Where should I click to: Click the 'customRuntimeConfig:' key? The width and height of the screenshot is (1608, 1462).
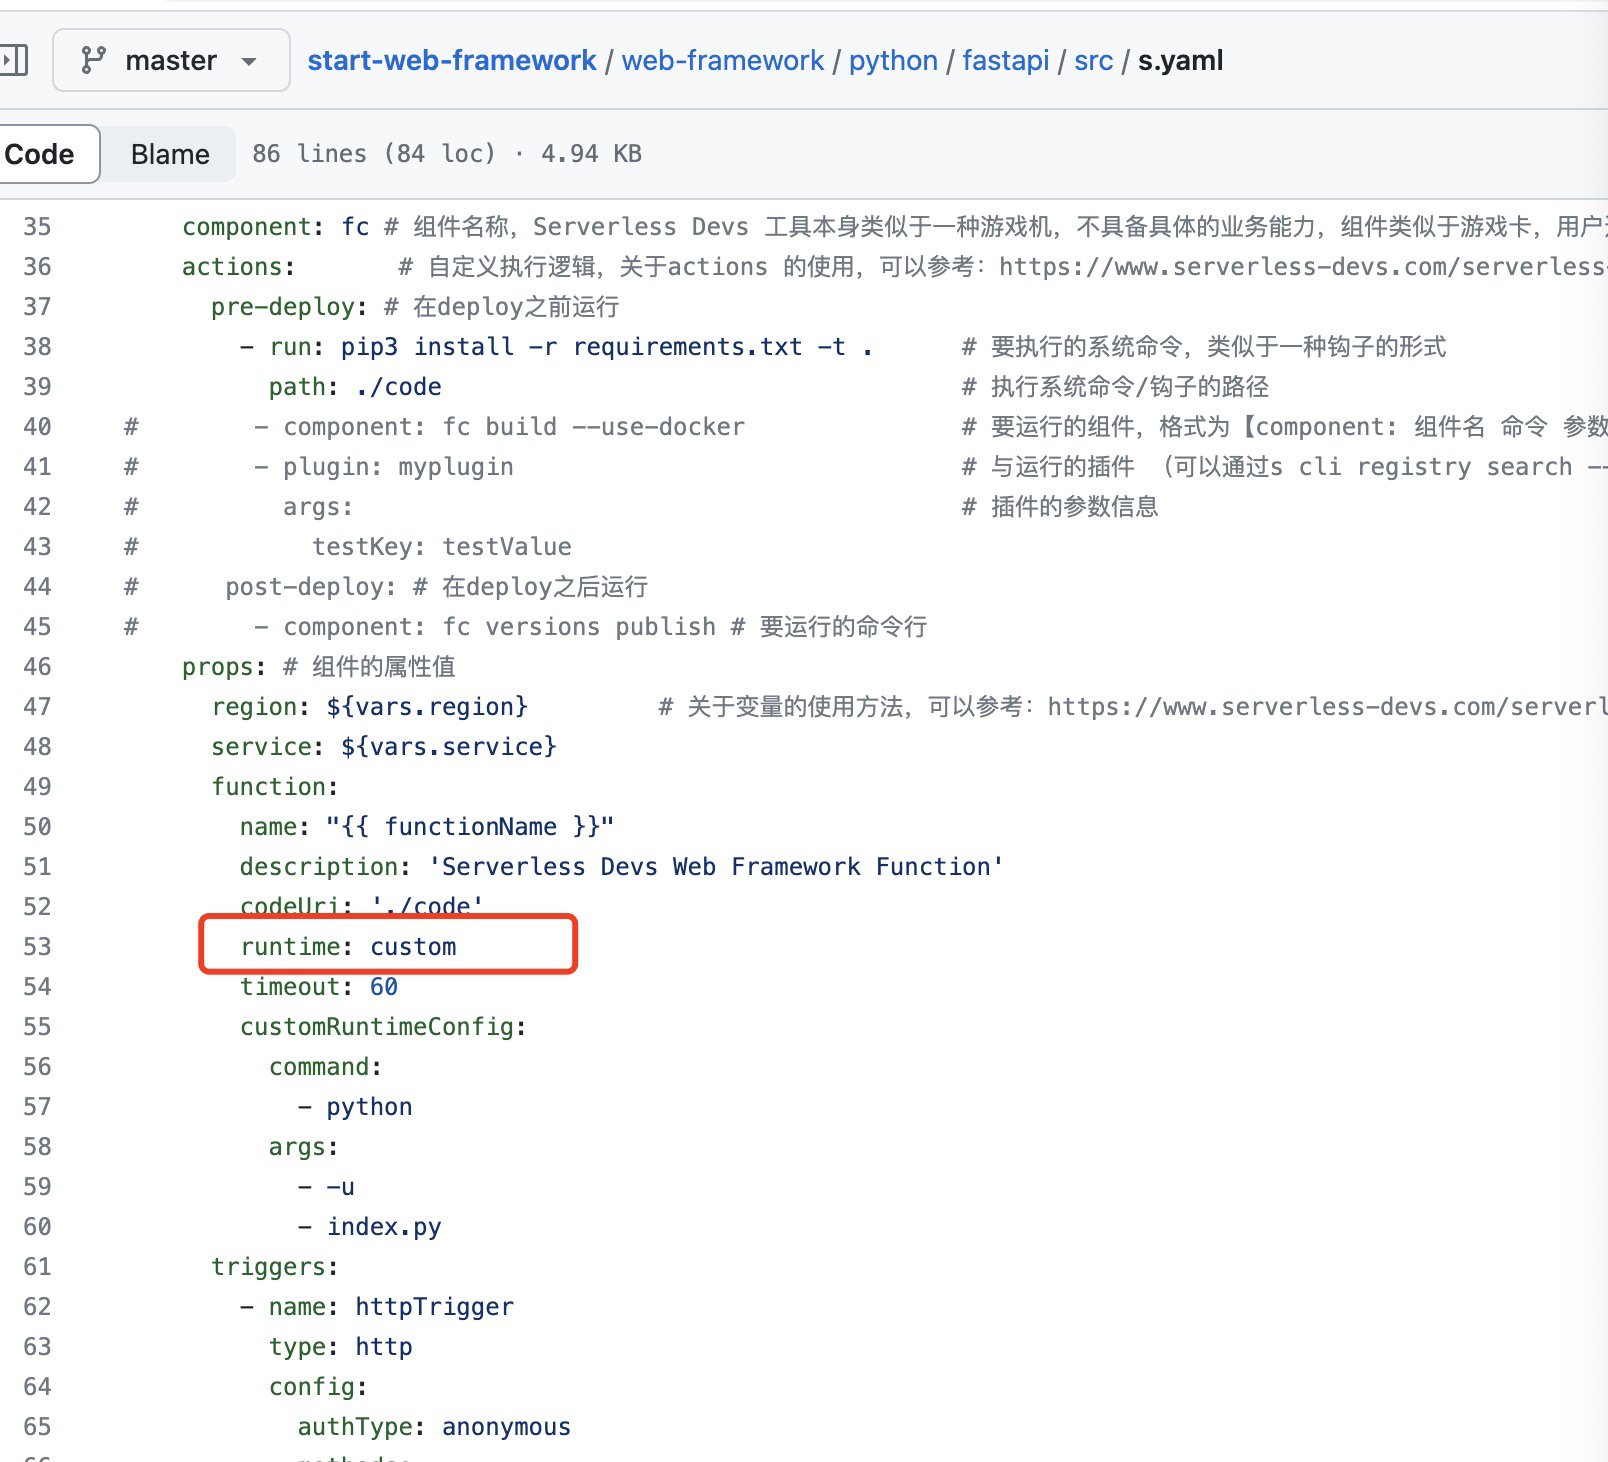click(x=383, y=1027)
